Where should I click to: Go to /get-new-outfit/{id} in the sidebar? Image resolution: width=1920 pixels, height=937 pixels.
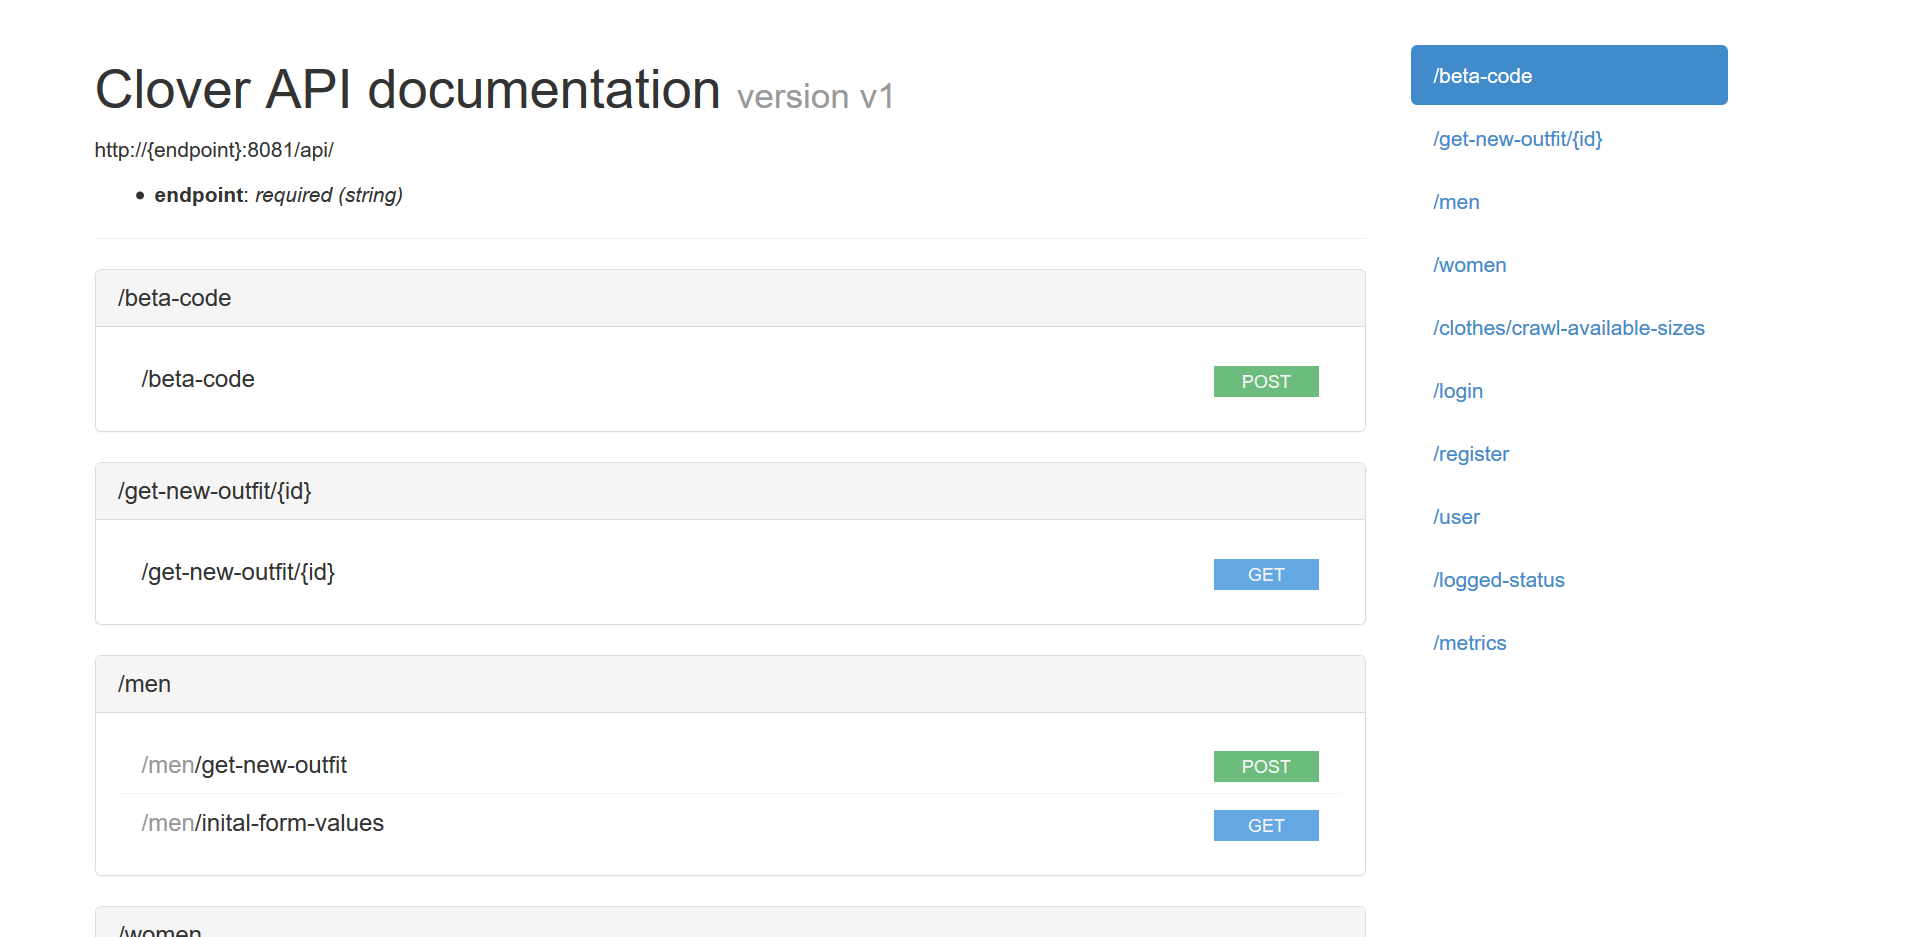click(x=1517, y=139)
